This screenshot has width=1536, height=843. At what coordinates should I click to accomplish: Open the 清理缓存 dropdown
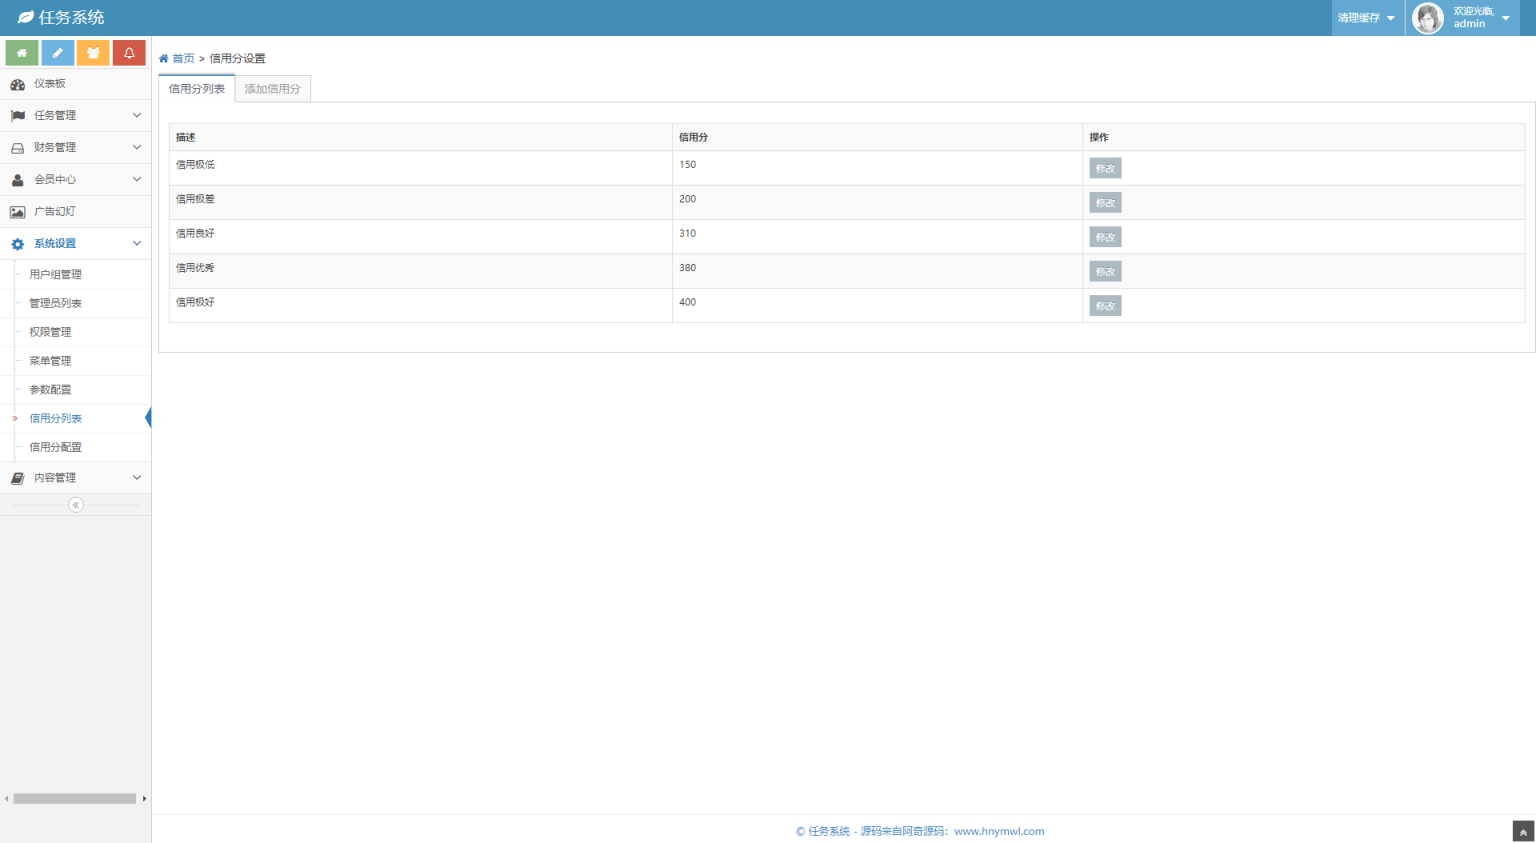(1366, 18)
